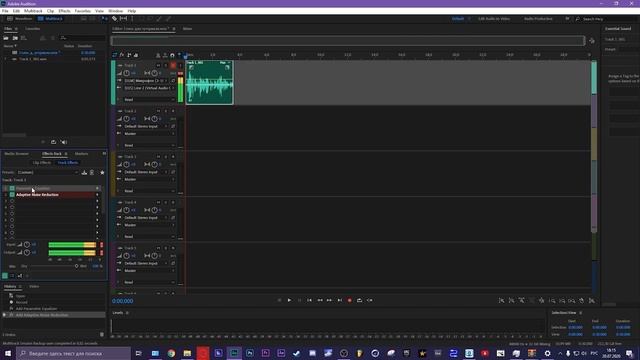Show the Sends track controls
This screenshot has width=640, height=360.
click(x=129, y=55)
